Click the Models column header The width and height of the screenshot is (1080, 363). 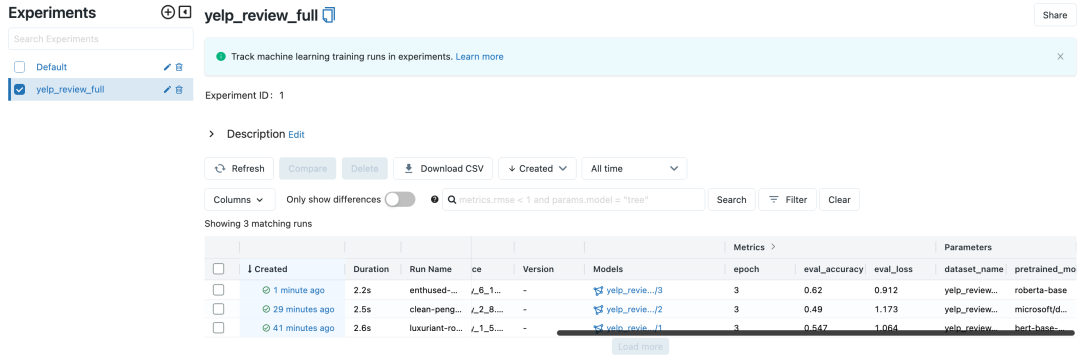pyautogui.click(x=608, y=269)
